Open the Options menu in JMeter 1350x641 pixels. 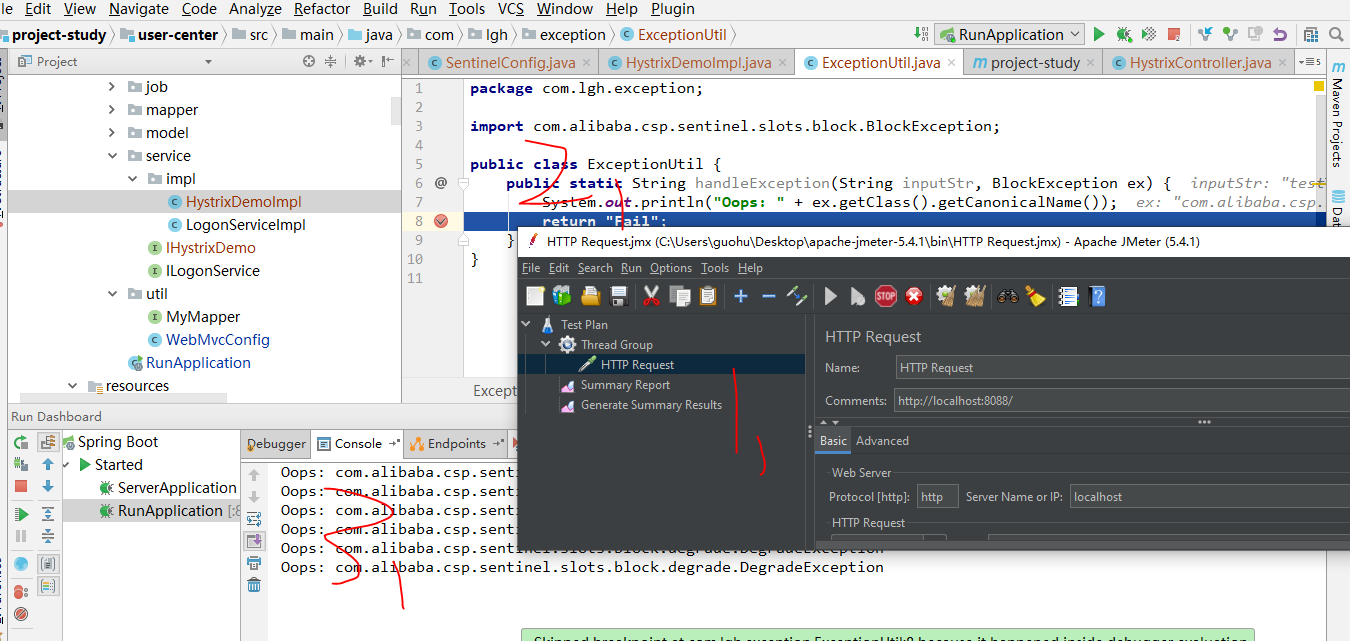[671, 268]
